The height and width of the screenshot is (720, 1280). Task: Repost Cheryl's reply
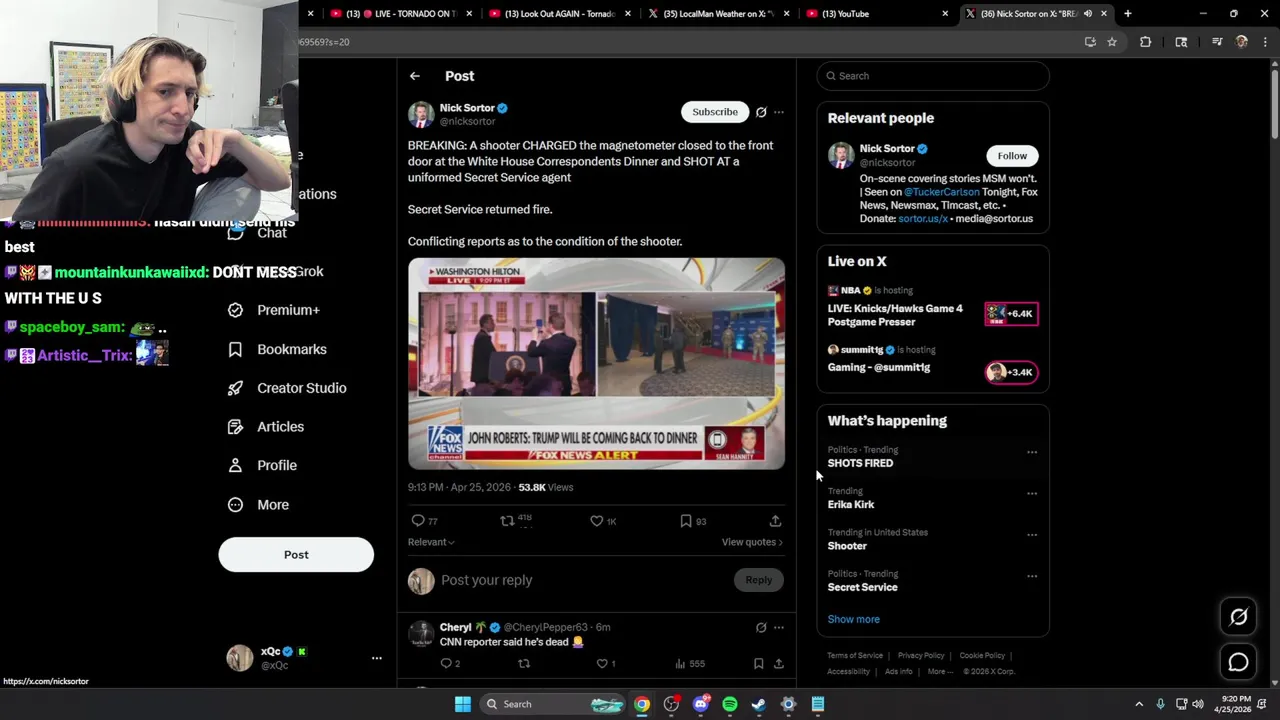[x=524, y=663]
